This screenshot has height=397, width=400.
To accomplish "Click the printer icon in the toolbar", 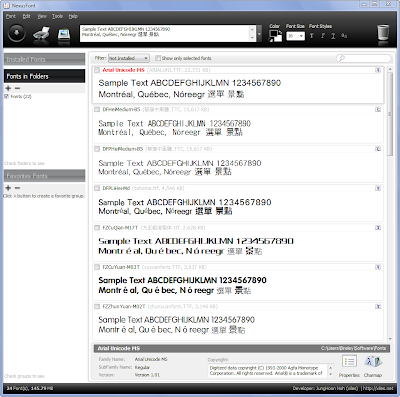I will [x=41, y=34].
